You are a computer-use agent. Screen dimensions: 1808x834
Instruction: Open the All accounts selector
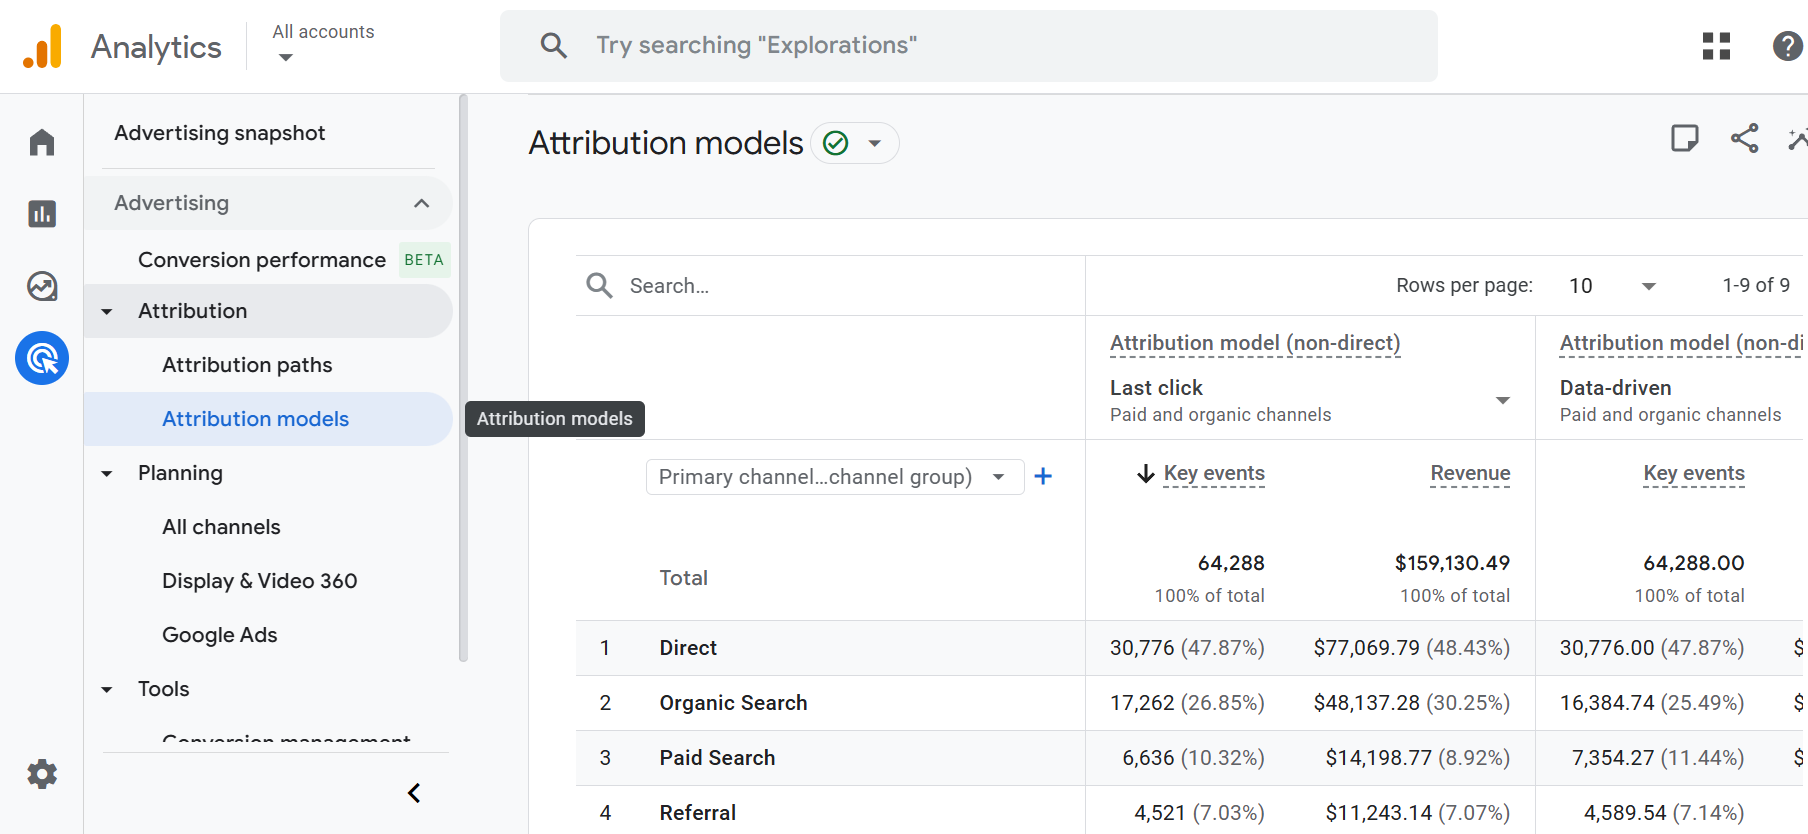[323, 44]
